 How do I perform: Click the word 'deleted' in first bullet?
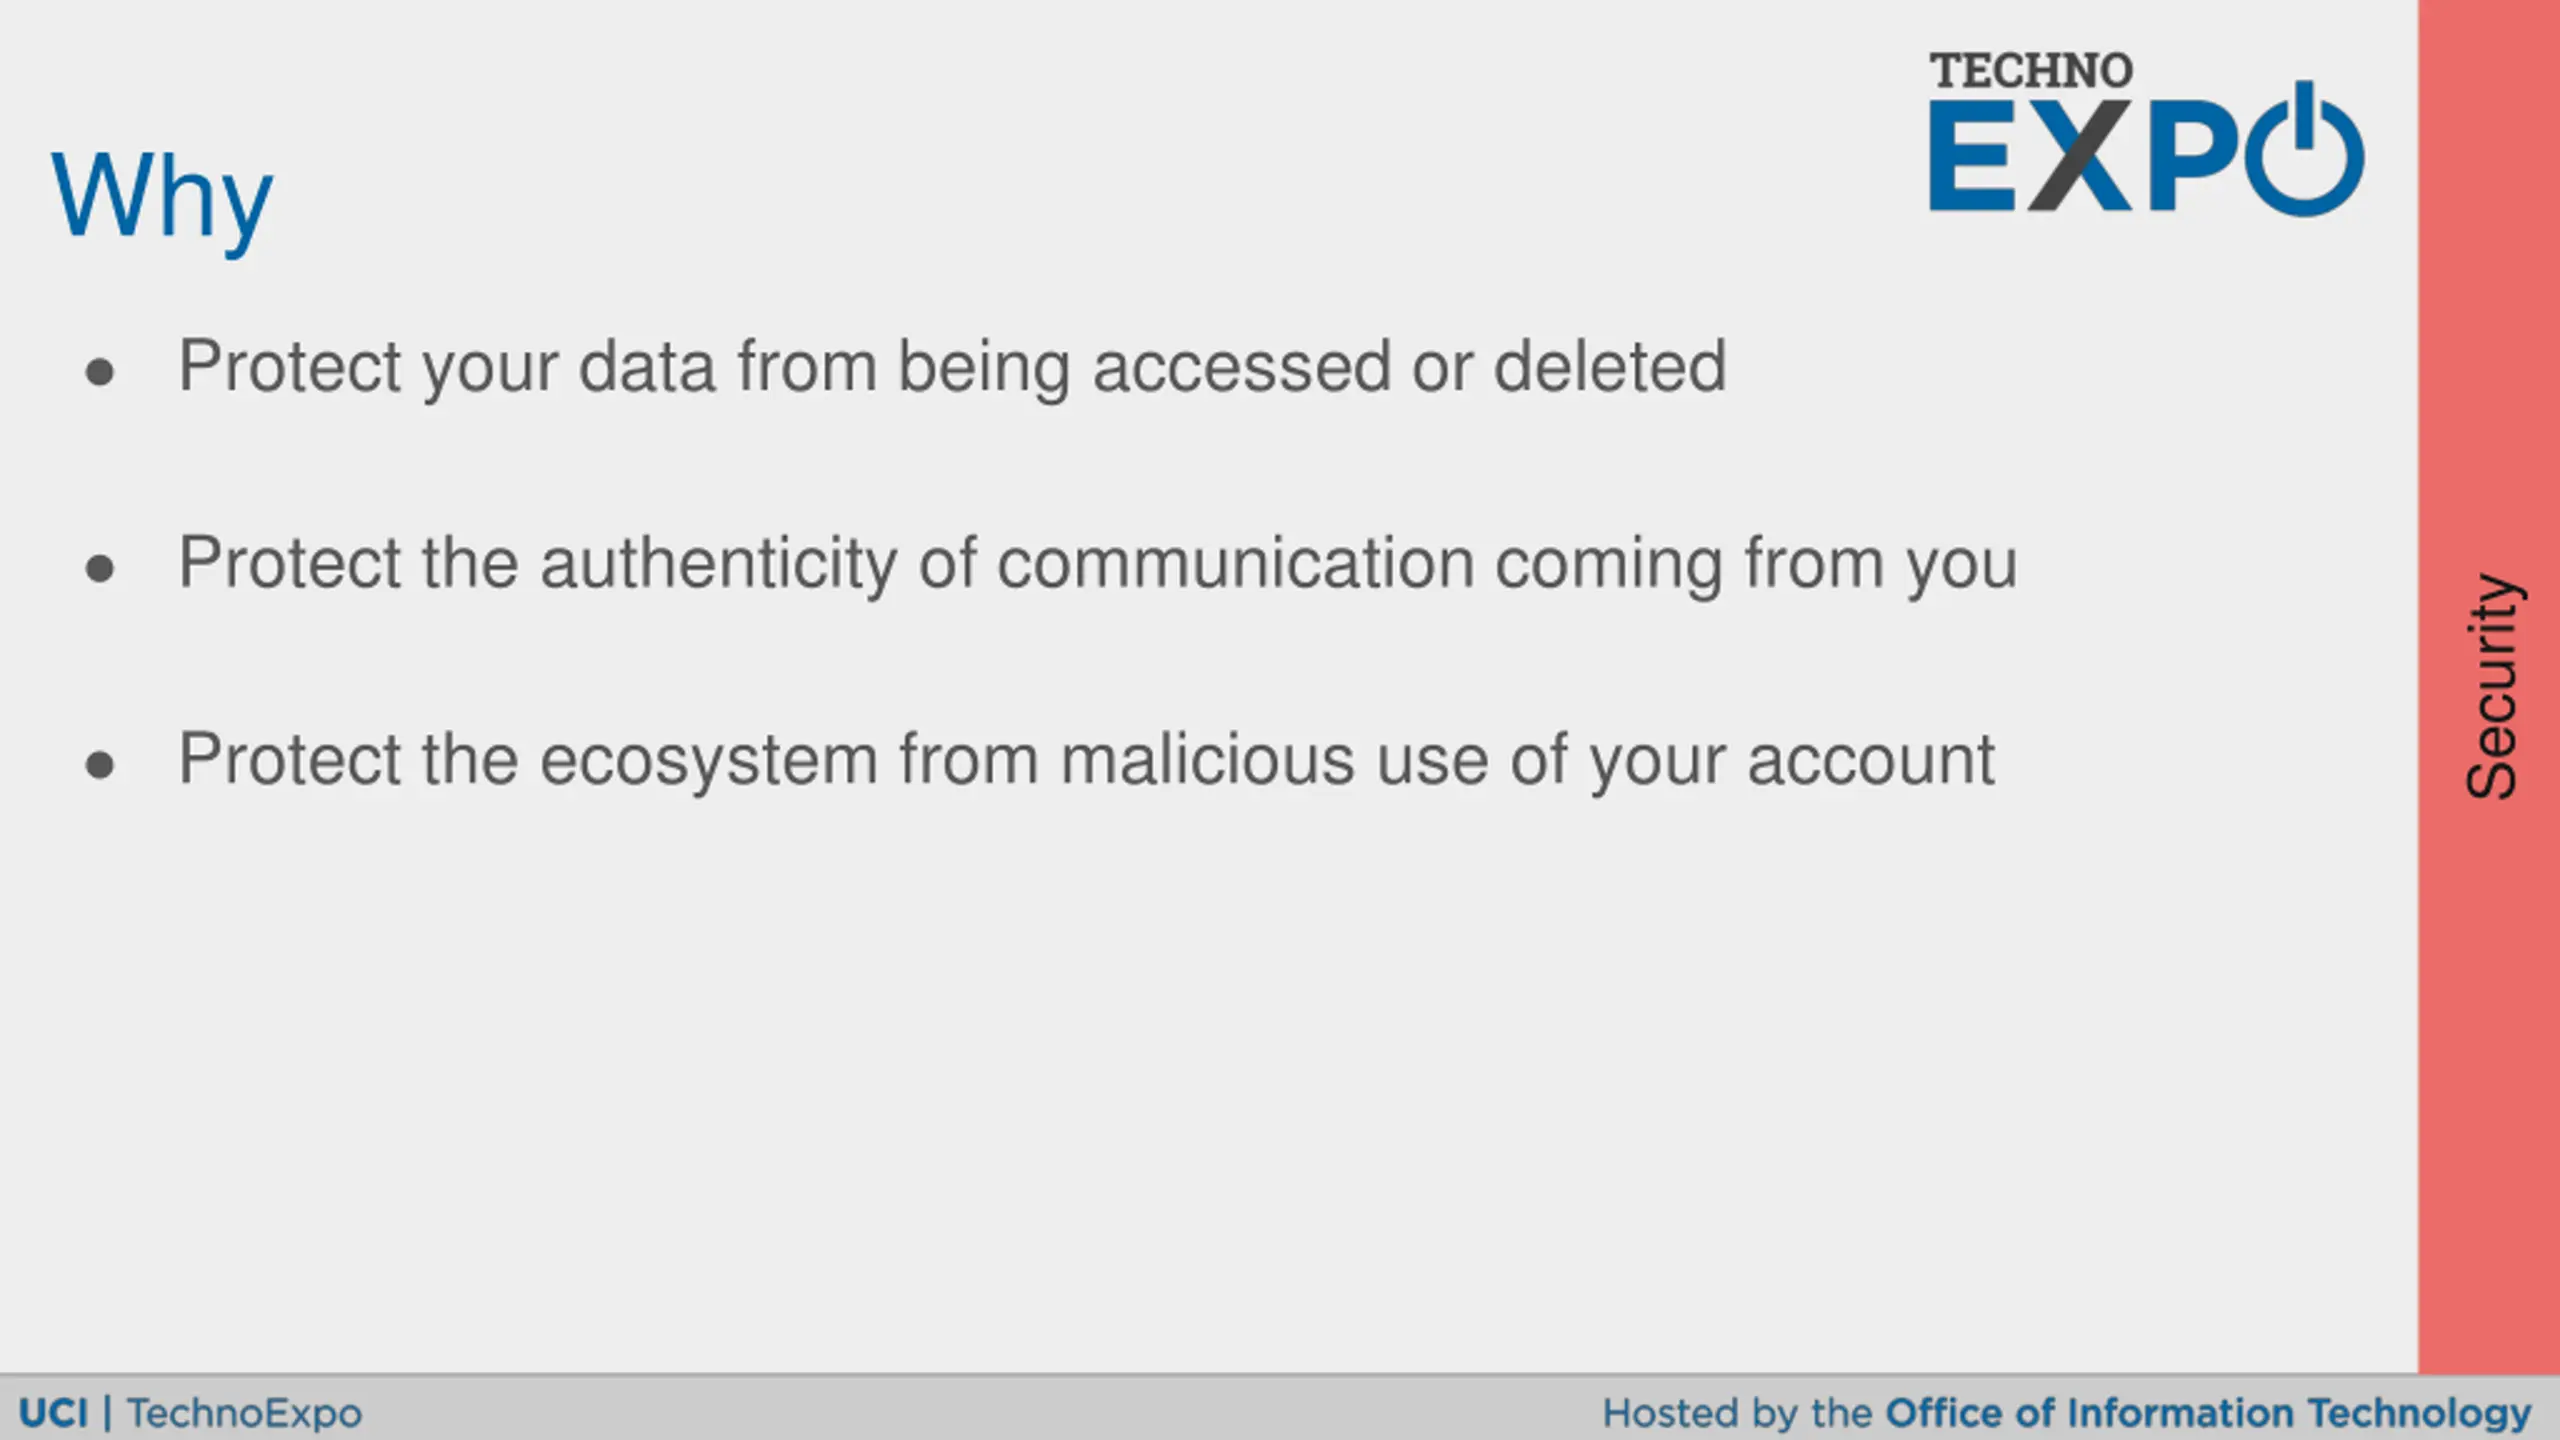coord(1610,366)
